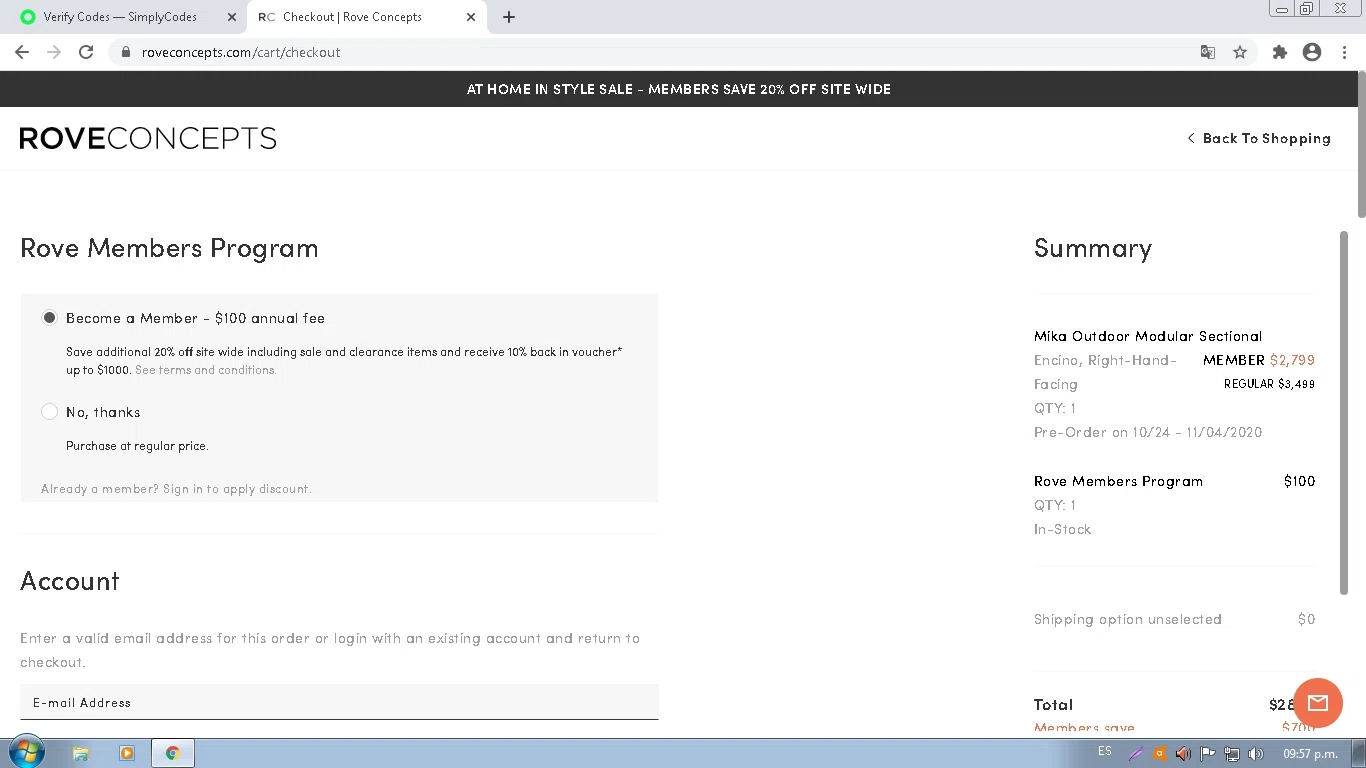Open the media player taskbar icon
The height and width of the screenshot is (768, 1366).
pos(127,753)
